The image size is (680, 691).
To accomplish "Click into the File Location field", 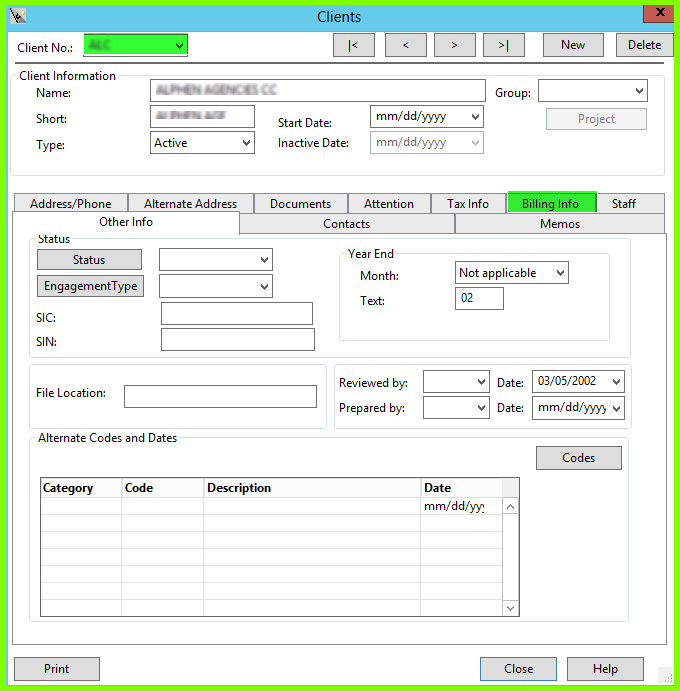I will pos(220,396).
